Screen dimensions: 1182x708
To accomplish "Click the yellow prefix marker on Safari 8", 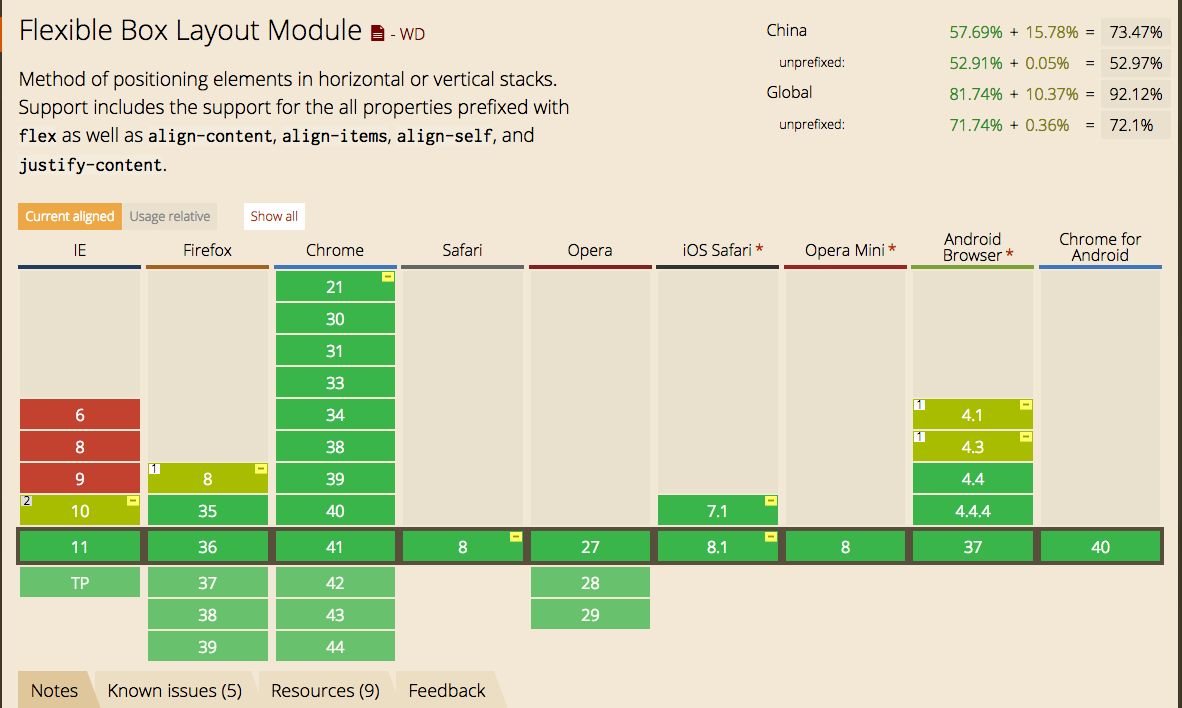I will (x=516, y=537).
